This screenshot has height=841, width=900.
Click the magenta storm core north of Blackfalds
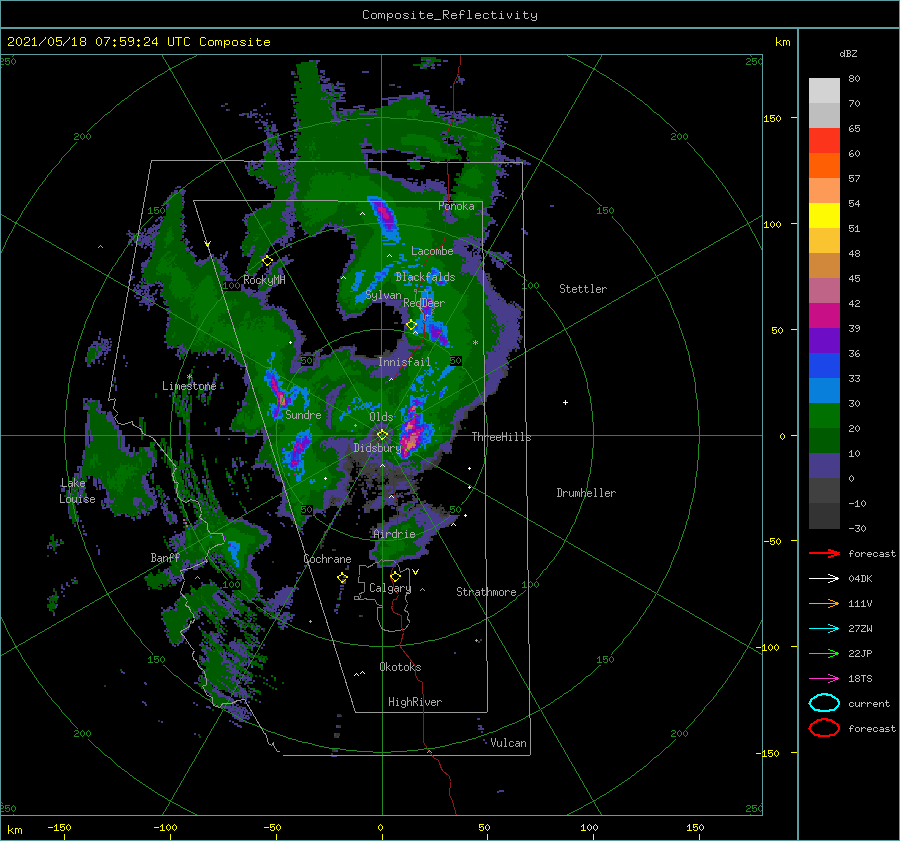coord(385,214)
